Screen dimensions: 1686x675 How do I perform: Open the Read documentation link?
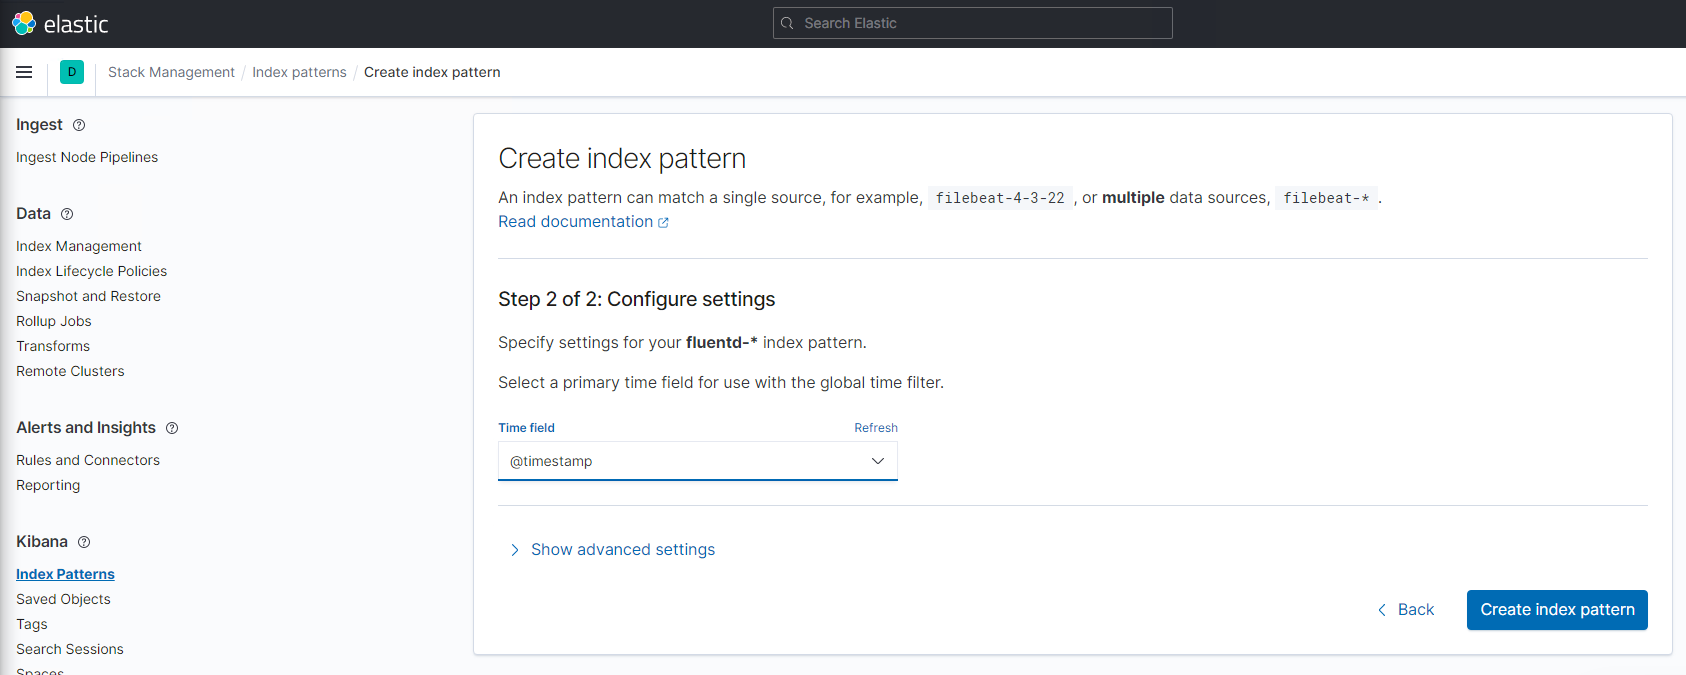tap(575, 222)
